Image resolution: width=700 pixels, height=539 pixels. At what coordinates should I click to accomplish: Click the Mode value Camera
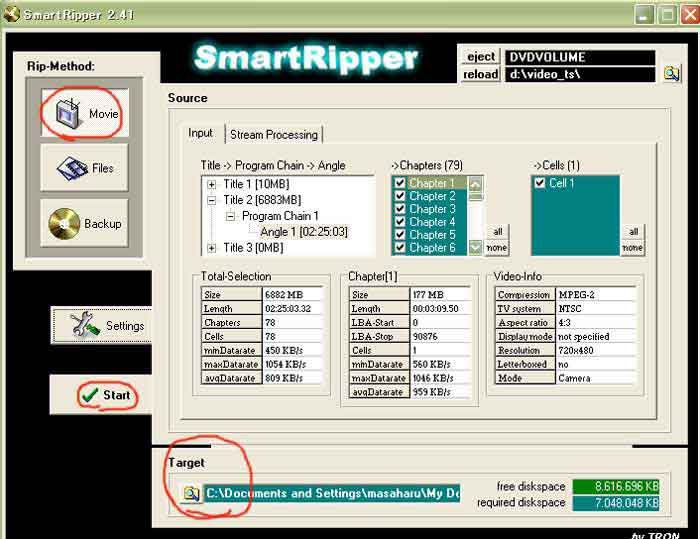pos(596,378)
